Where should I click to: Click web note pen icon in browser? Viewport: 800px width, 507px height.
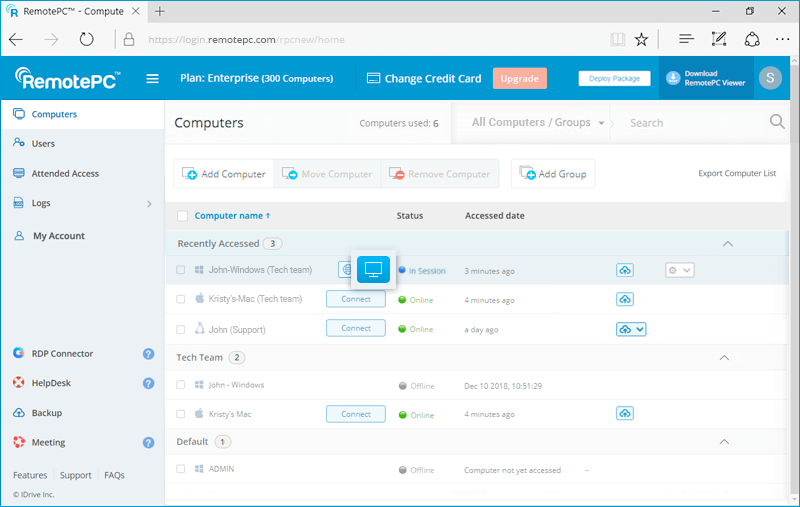pos(719,39)
